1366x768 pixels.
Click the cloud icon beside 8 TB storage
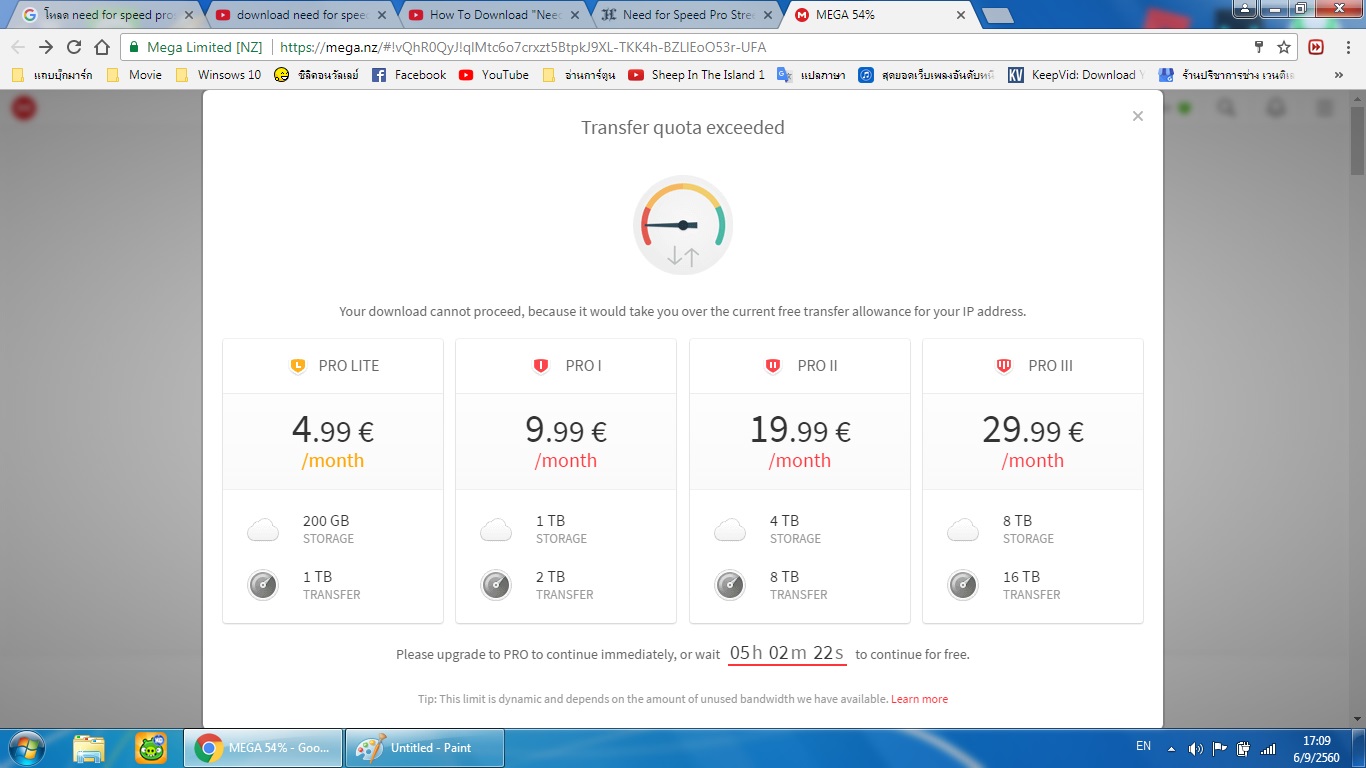pos(963,529)
